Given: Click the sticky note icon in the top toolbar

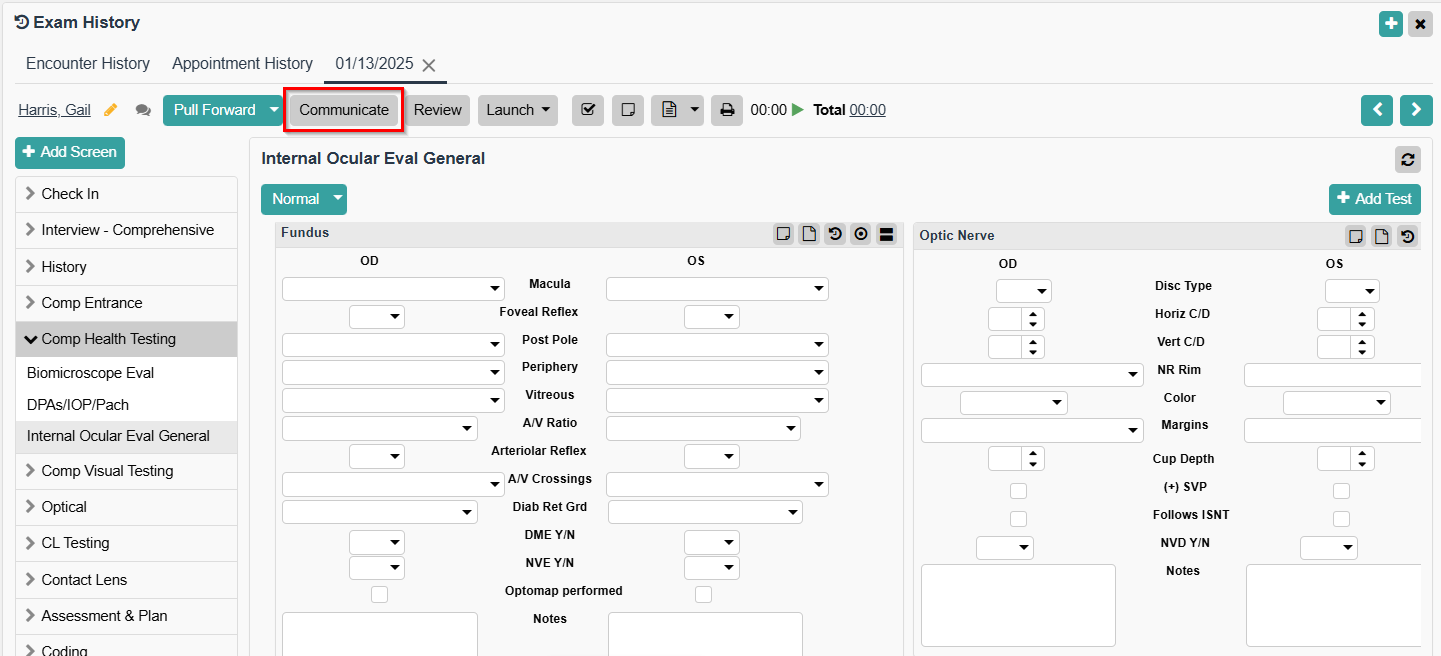Looking at the screenshot, I should tap(627, 110).
